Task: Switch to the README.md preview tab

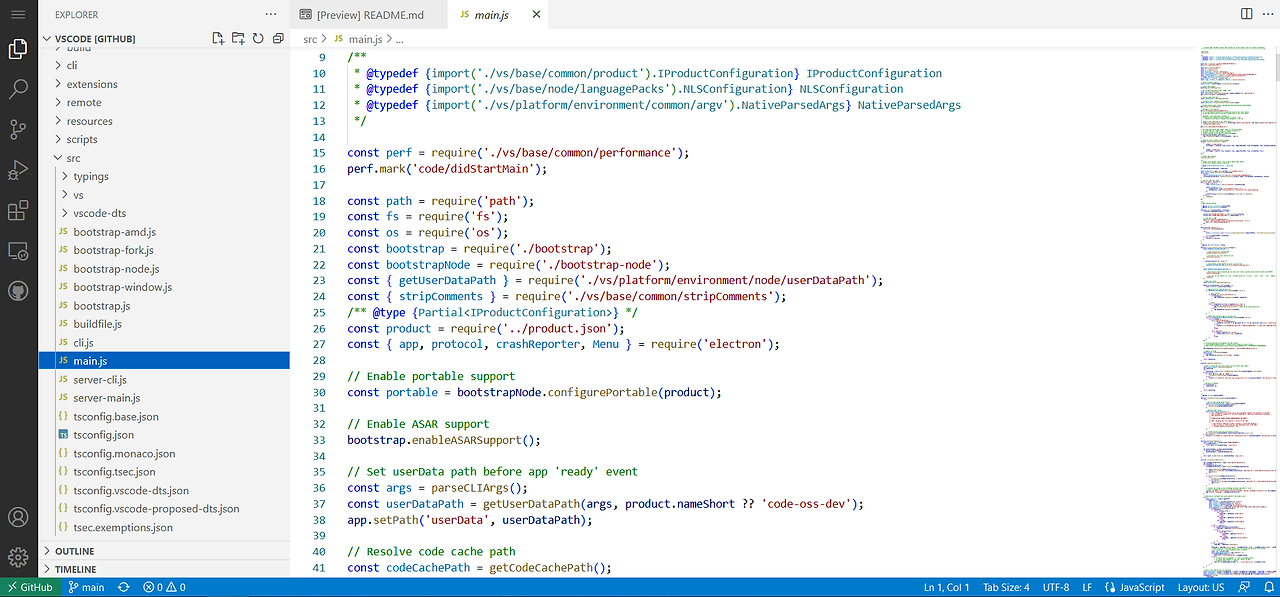Action: [x=369, y=14]
